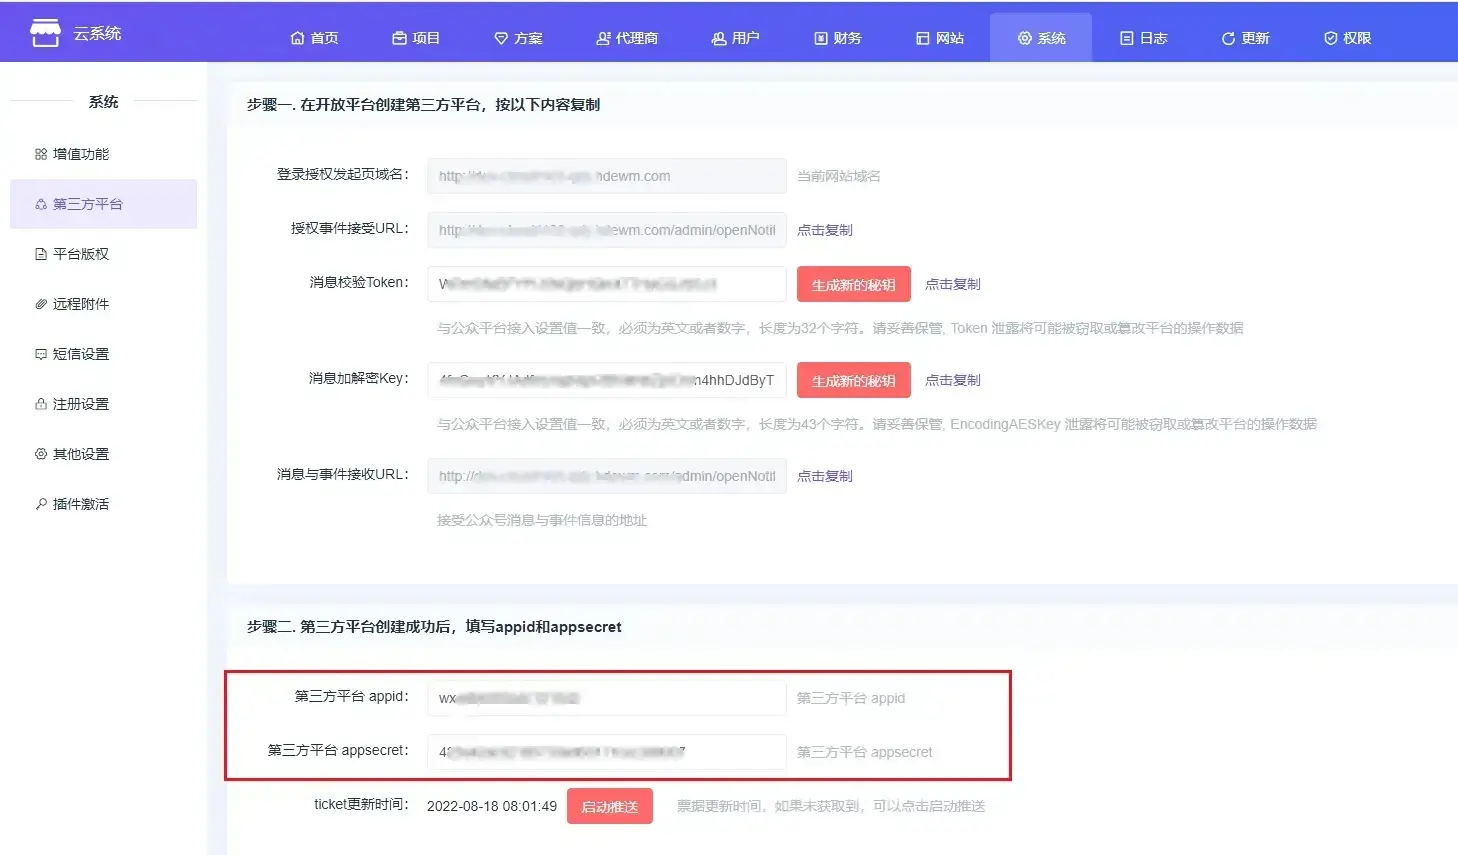This screenshot has height=855, width=1458.
Task: Go to the 网站 top menu
Action: (x=940, y=38)
